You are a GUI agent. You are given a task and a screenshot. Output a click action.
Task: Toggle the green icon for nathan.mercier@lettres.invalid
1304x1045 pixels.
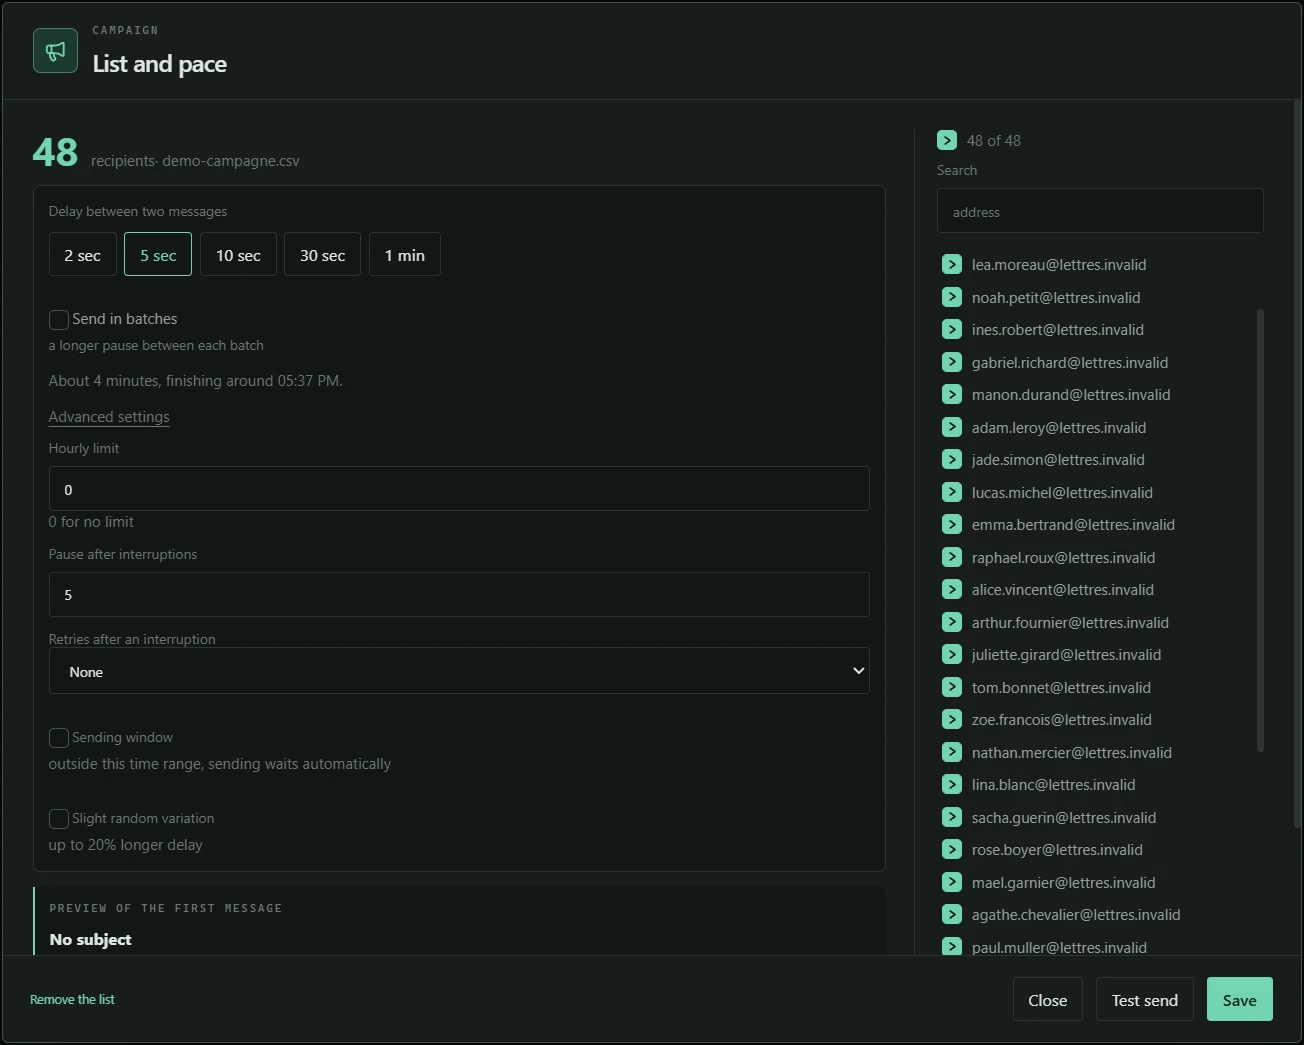pyautogui.click(x=952, y=752)
